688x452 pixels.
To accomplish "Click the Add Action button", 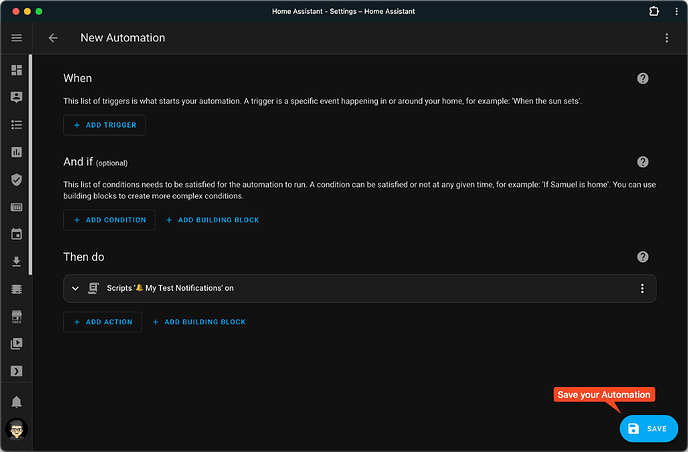I will (x=103, y=322).
